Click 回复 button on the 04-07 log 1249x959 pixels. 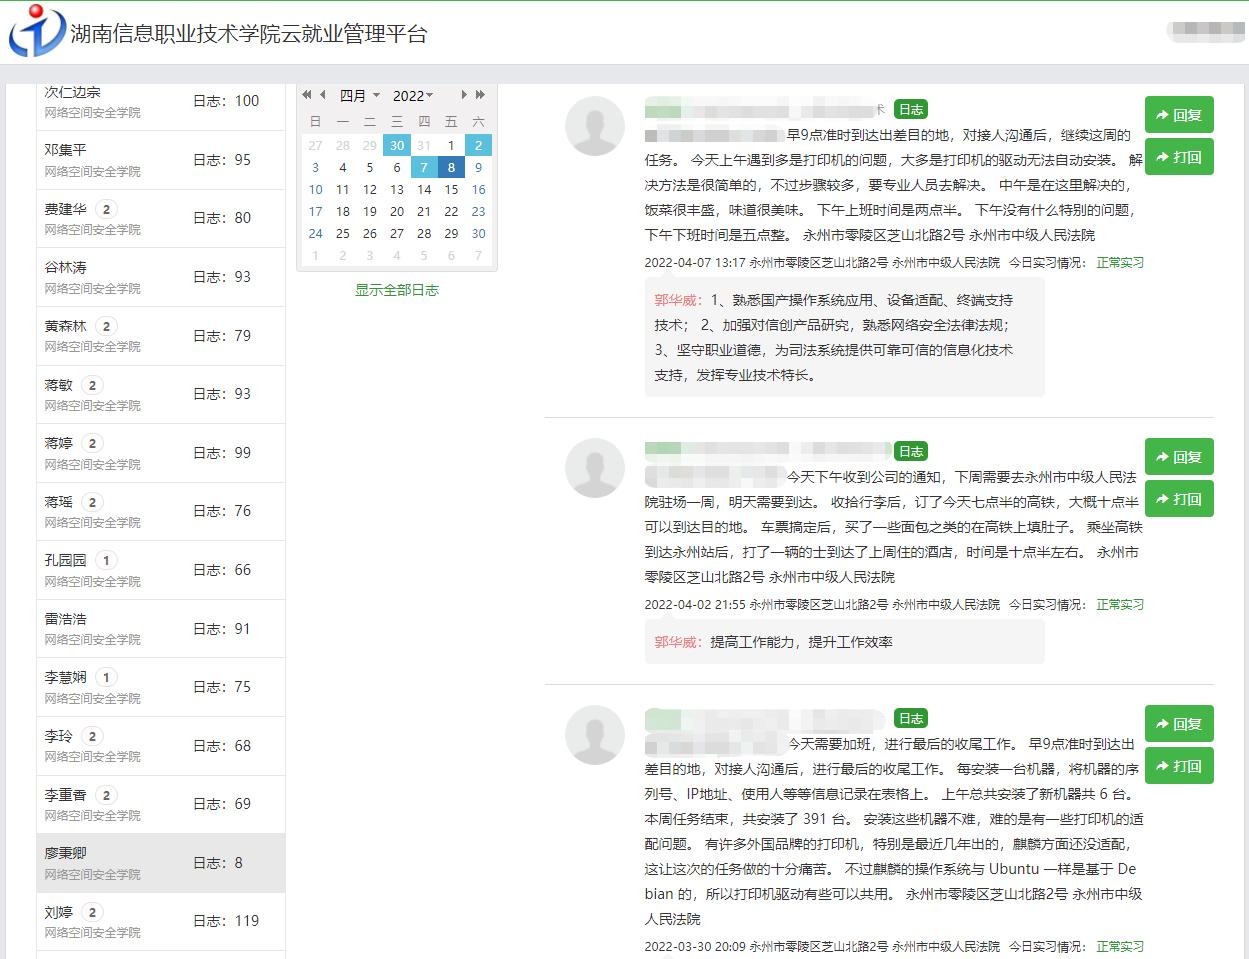1178,115
